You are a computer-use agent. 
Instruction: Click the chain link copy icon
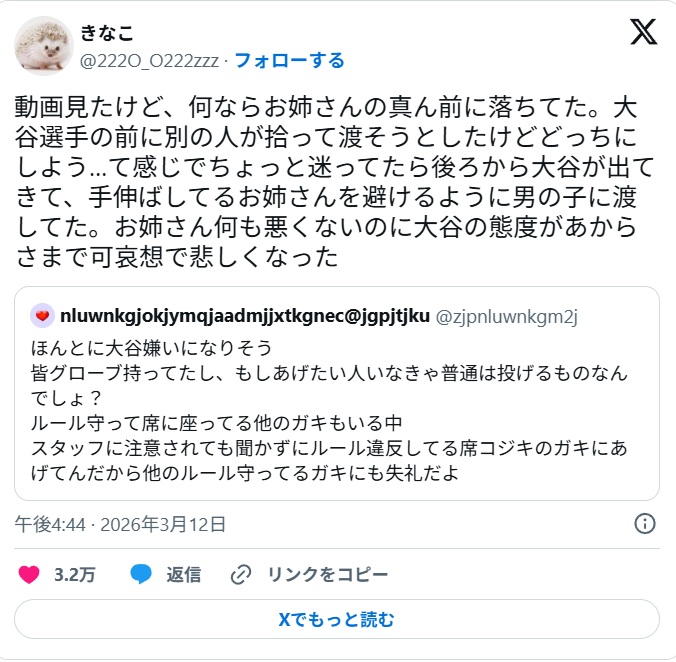tap(241, 575)
